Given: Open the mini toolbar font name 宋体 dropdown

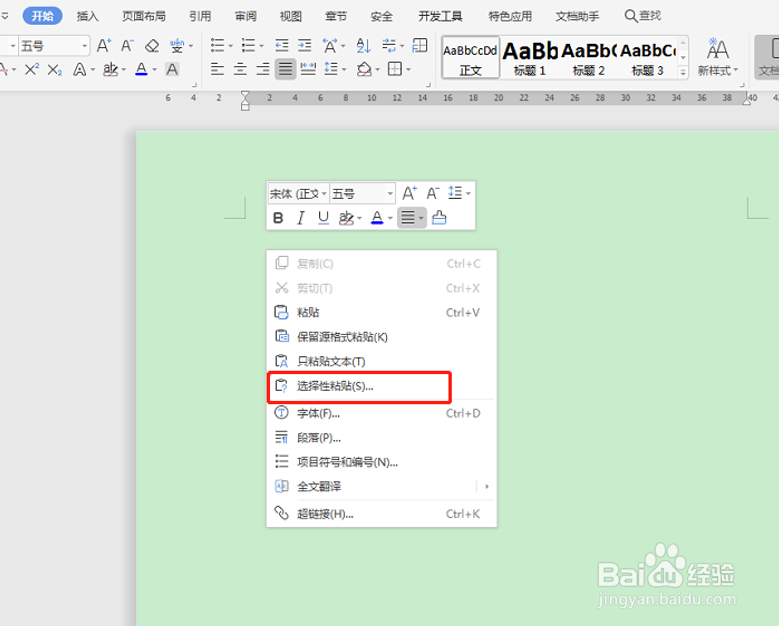Looking at the screenshot, I should coord(324,194).
